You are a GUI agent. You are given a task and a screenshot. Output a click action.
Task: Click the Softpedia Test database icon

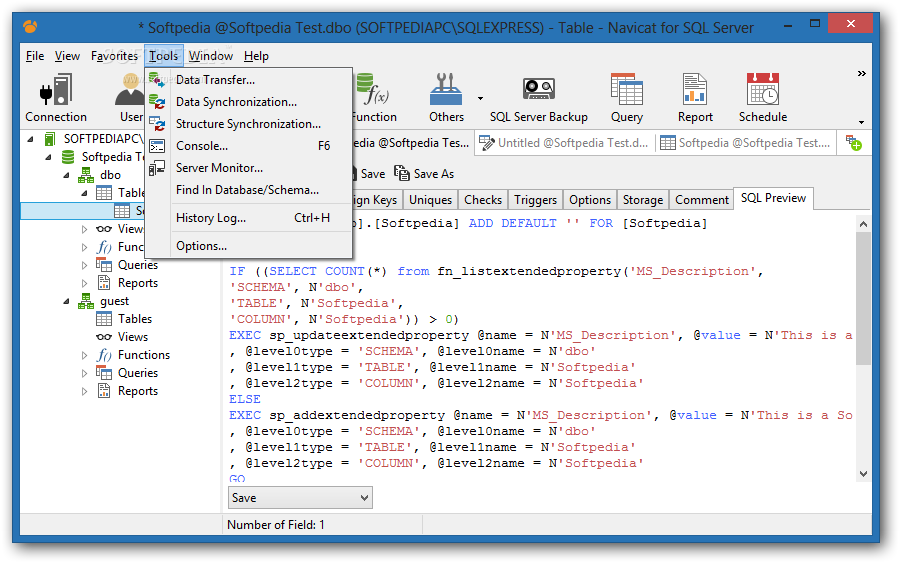[x=68, y=157]
